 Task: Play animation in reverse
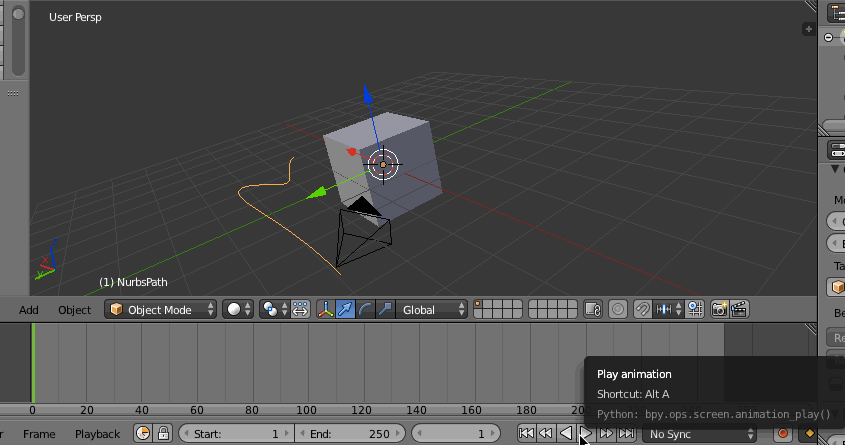566,433
